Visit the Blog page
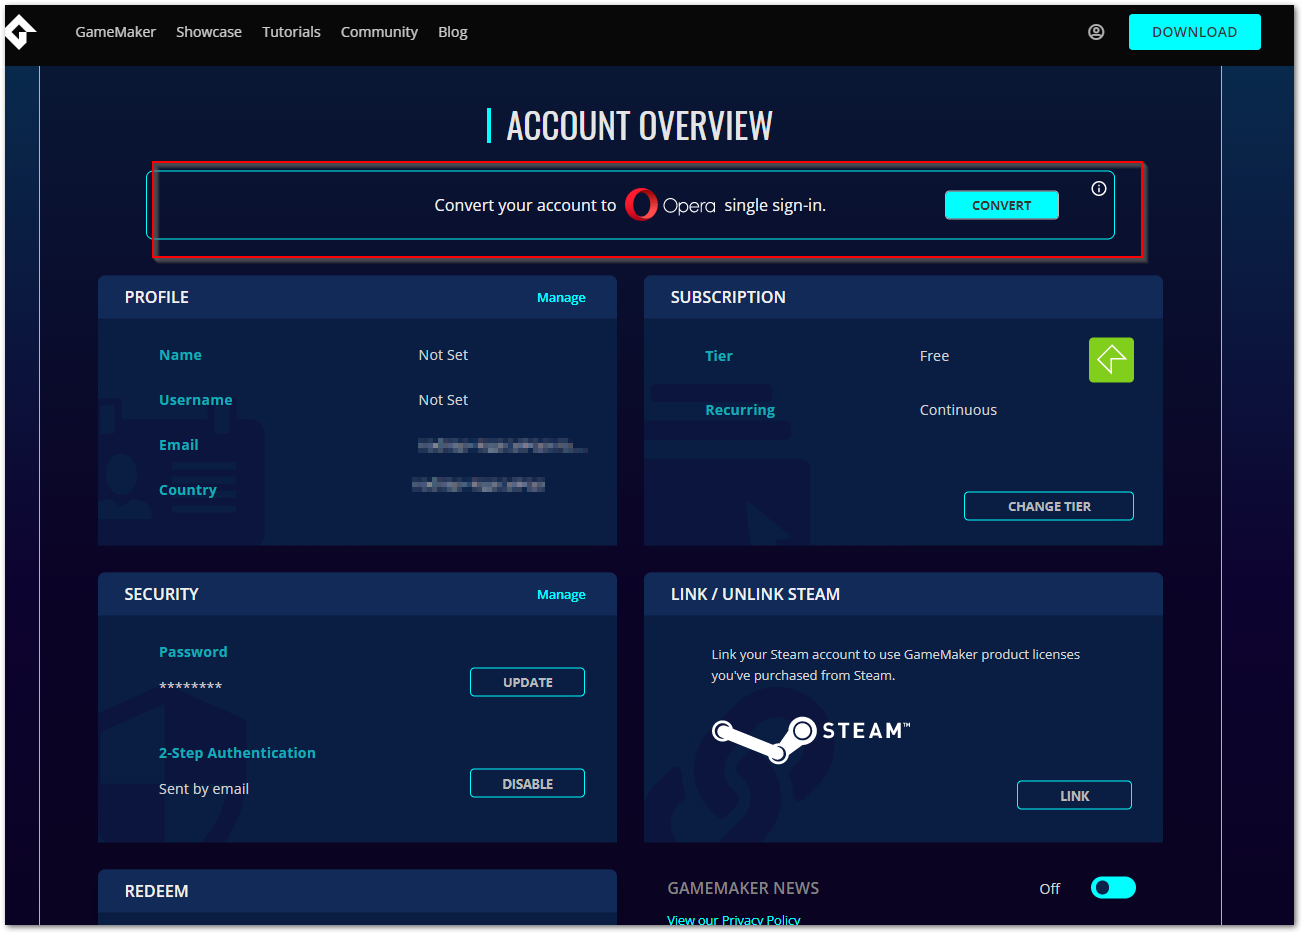The height and width of the screenshot is (934, 1303). tap(452, 32)
